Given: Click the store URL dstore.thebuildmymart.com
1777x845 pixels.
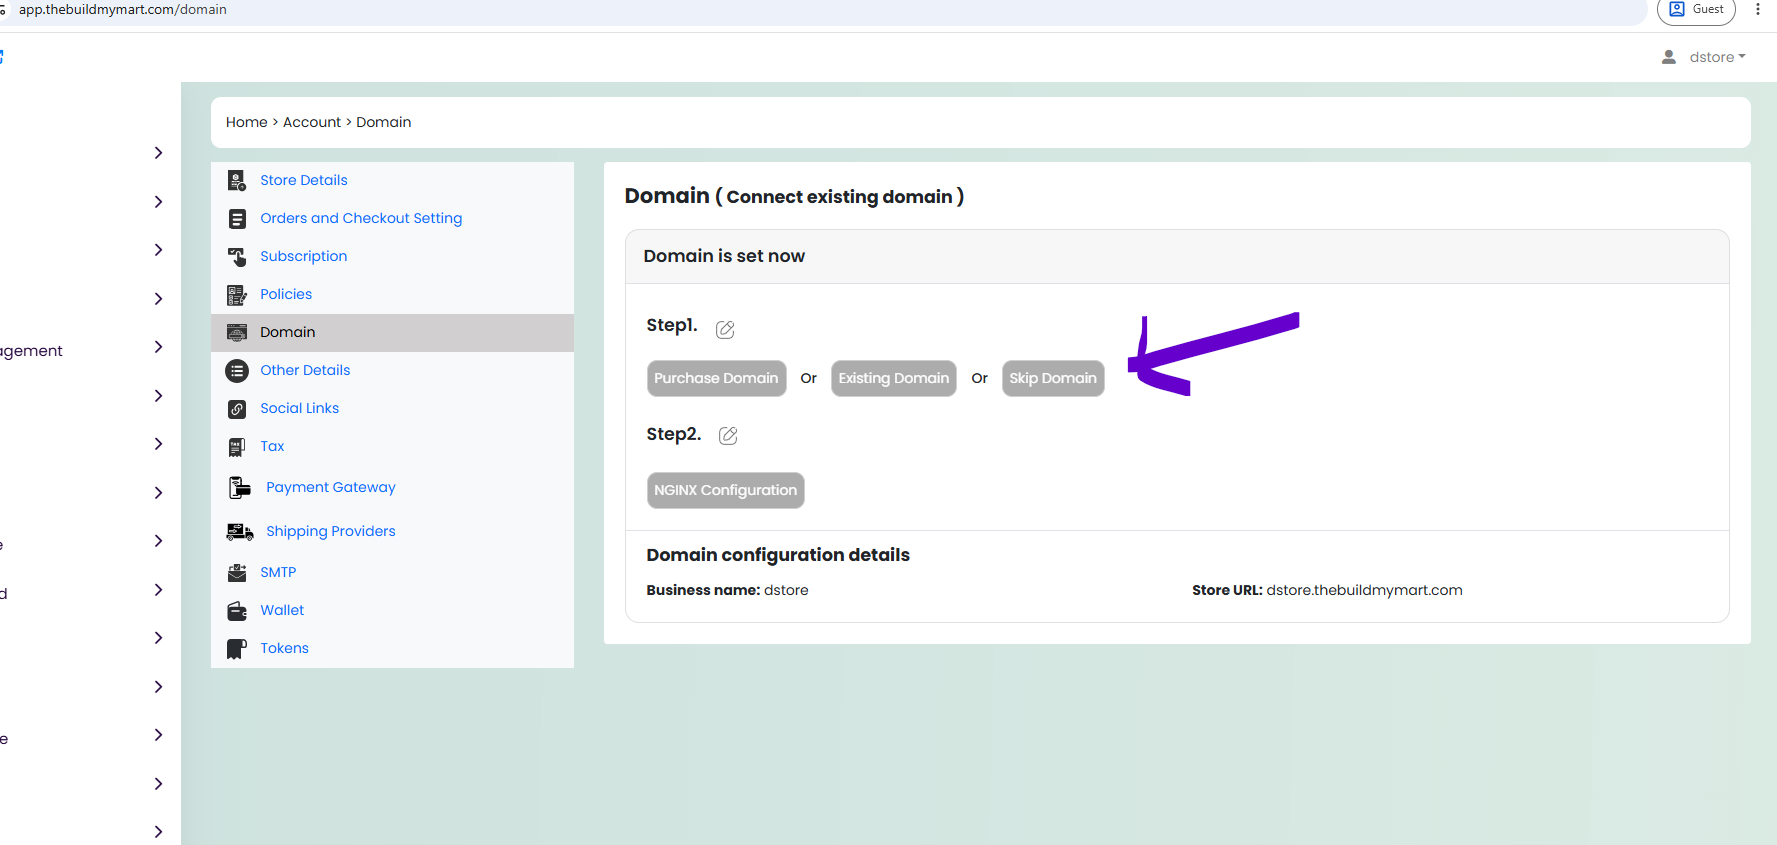Looking at the screenshot, I should point(1364,590).
